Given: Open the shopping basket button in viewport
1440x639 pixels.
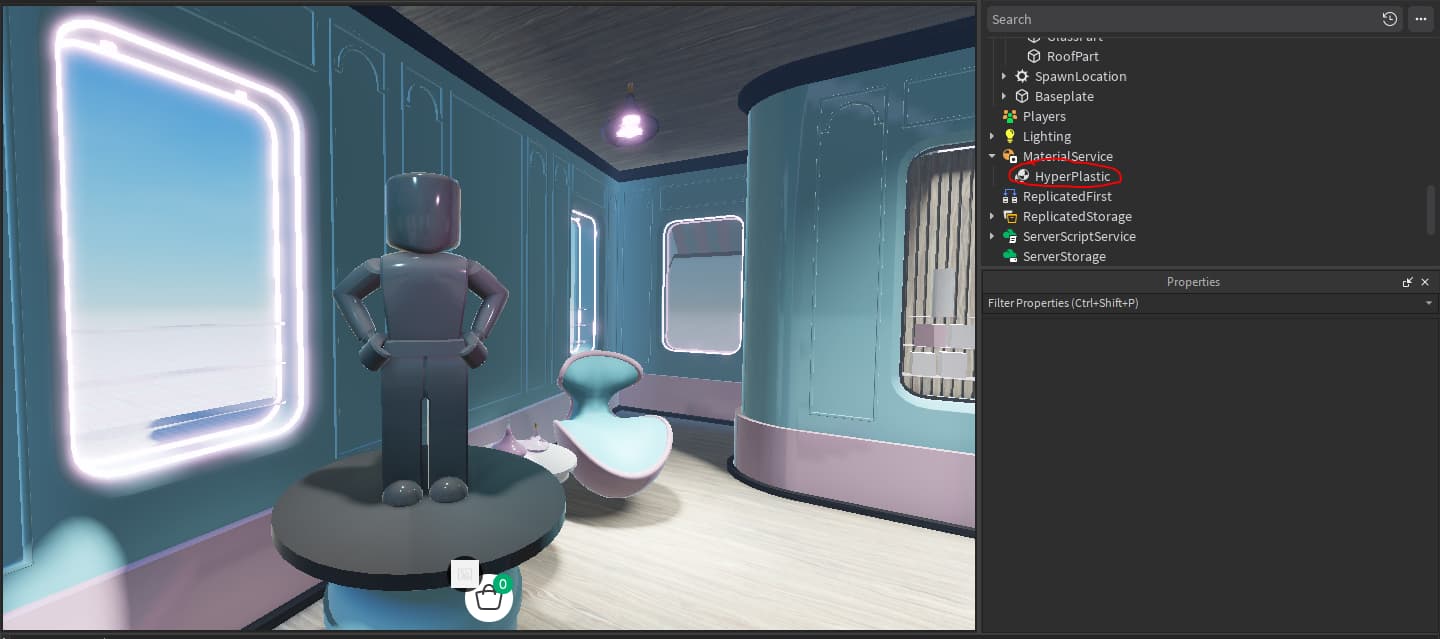Looking at the screenshot, I should click(489, 598).
